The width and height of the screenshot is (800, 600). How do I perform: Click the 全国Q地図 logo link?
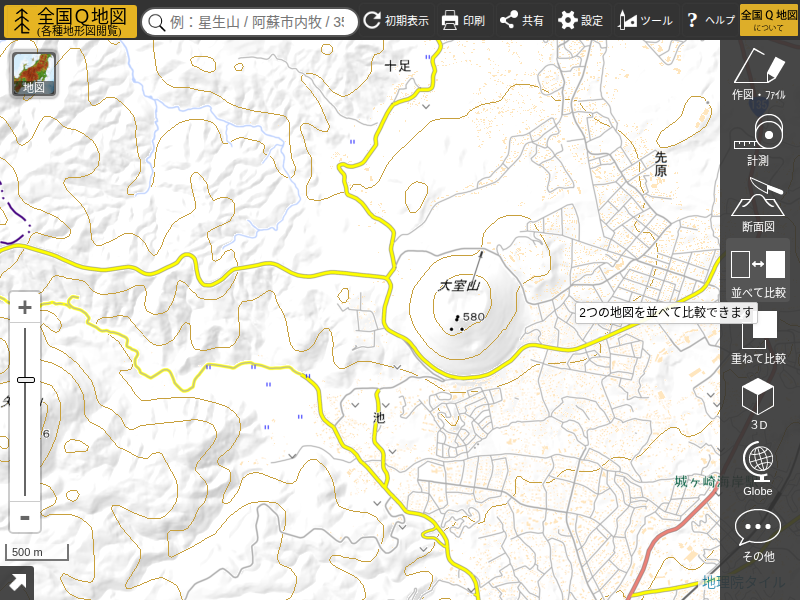pos(70,21)
